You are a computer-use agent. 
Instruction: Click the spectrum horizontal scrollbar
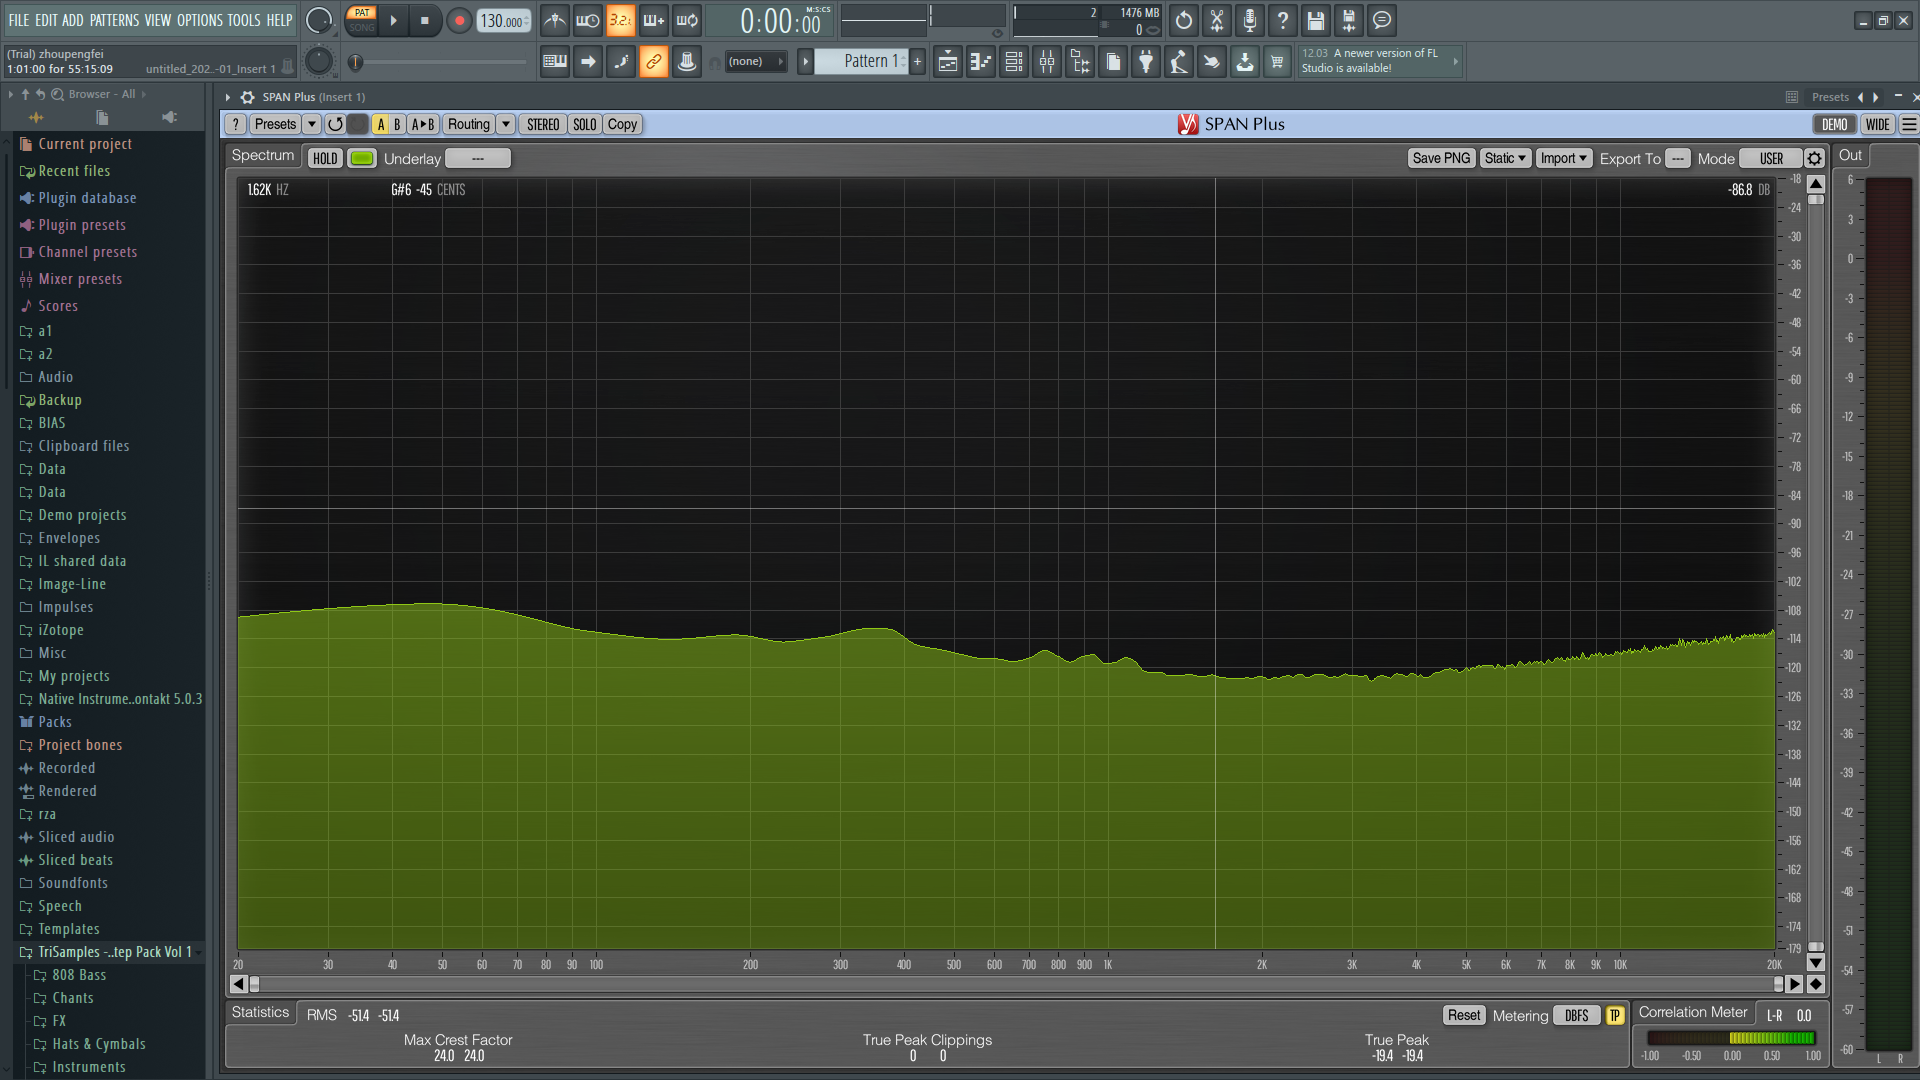[x=1015, y=984]
